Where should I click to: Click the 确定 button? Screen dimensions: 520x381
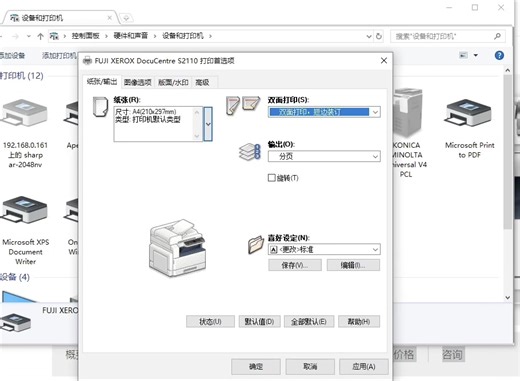coord(256,367)
